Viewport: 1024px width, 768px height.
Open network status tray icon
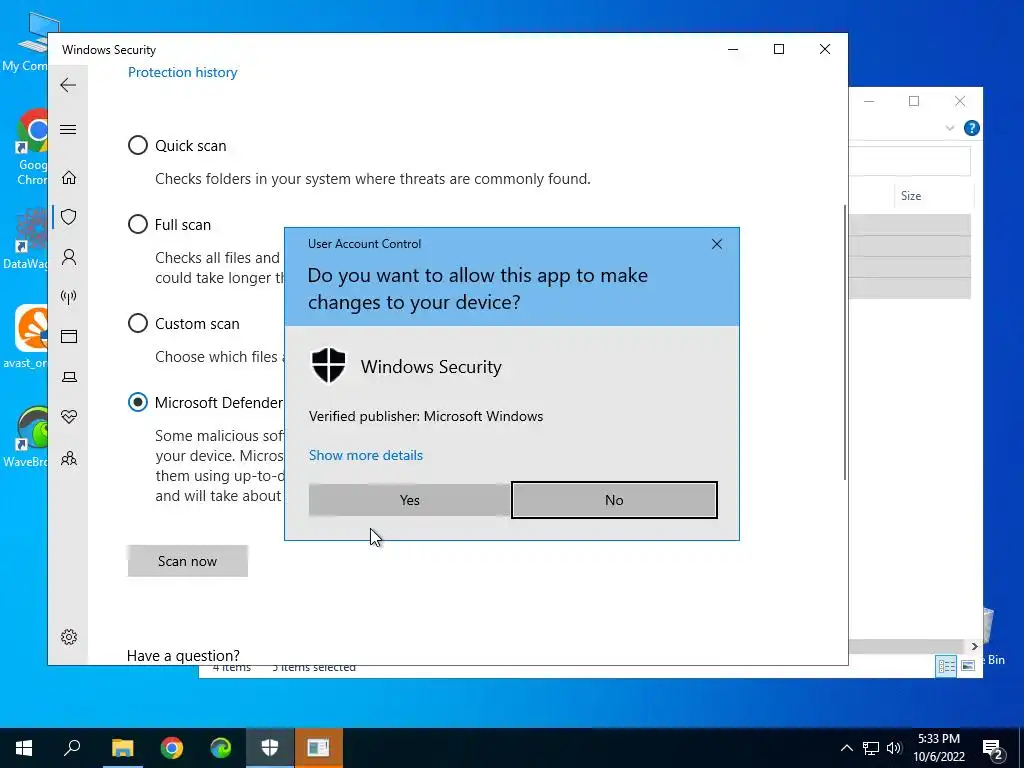coord(871,748)
